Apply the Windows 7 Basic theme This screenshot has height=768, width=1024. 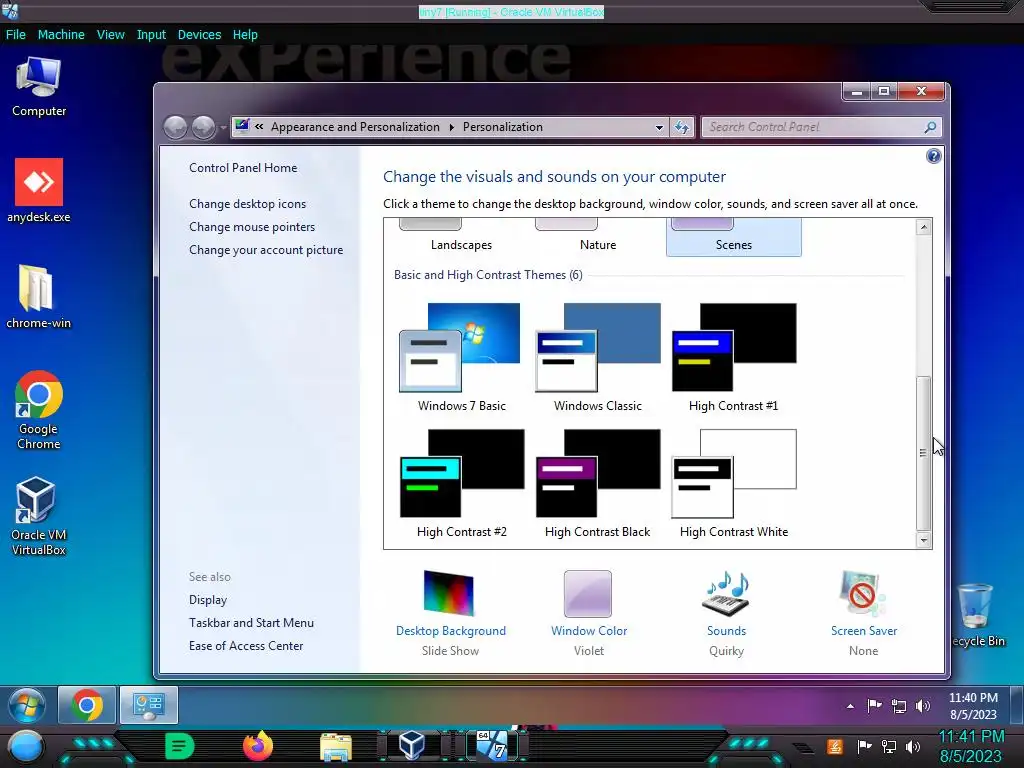(x=461, y=357)
